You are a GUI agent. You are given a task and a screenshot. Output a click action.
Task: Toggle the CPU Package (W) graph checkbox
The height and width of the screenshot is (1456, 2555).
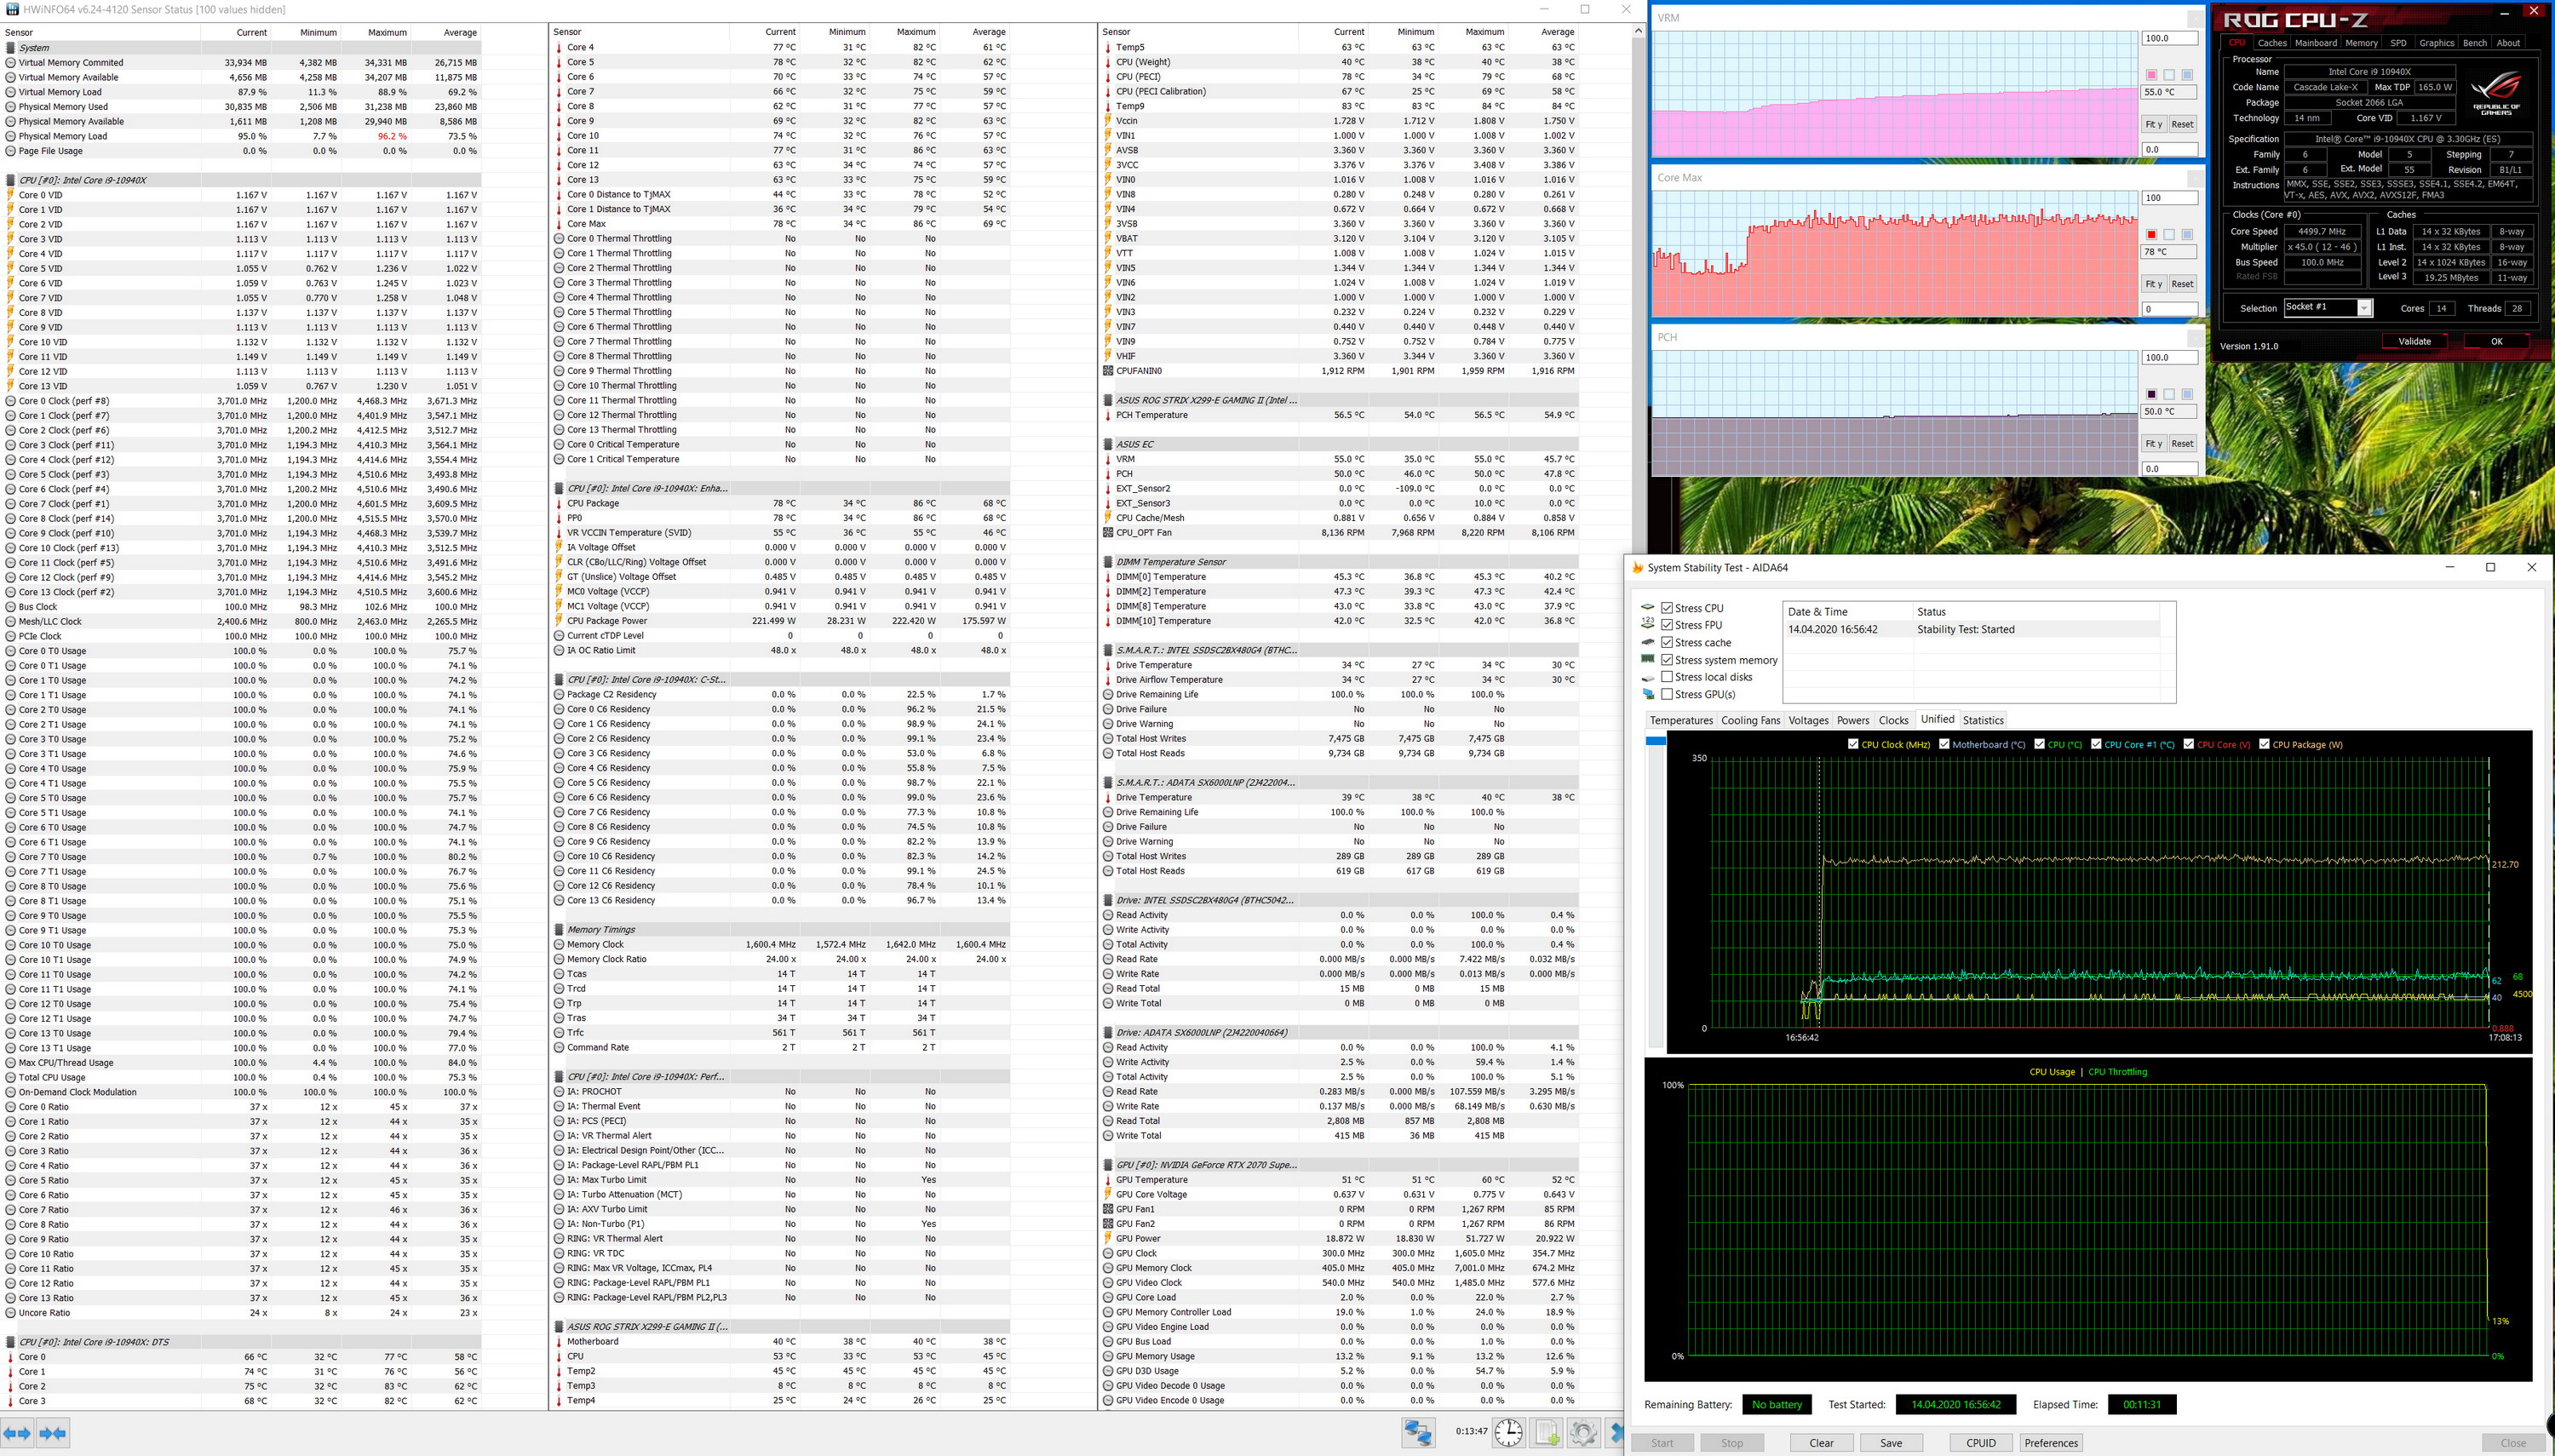pos(2264,744)
